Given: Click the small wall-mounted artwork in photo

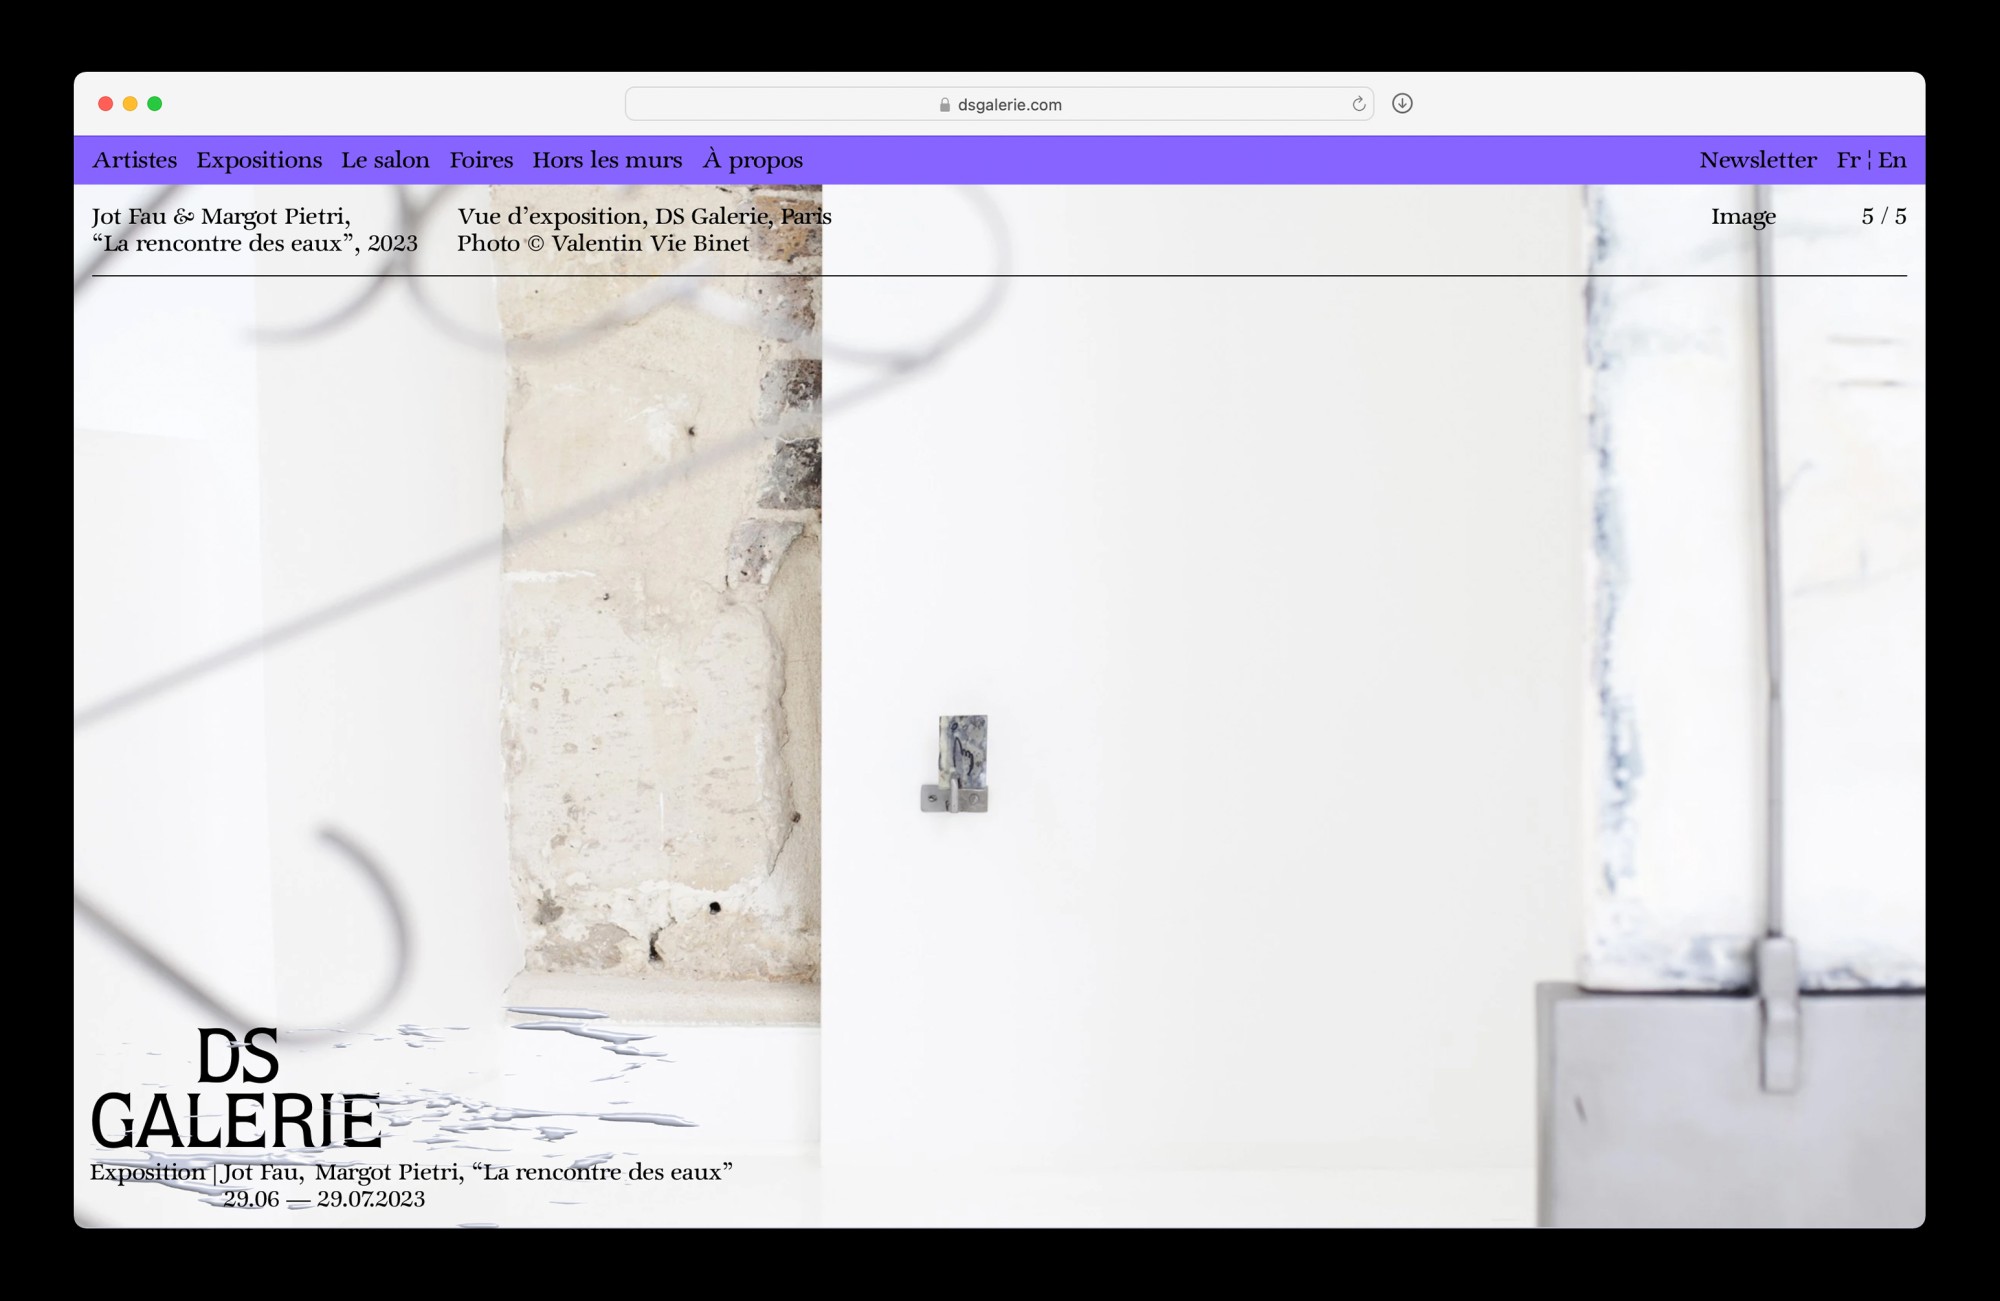Looking at the screenshot, I should coord(957,764).
